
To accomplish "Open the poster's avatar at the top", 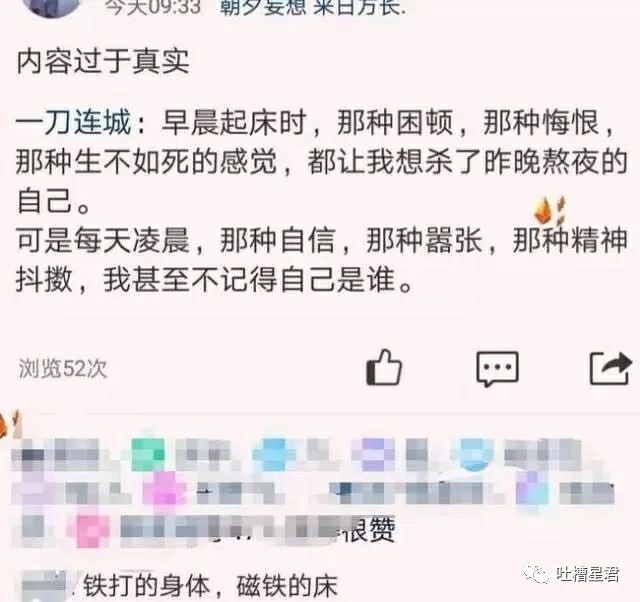I will [52, 7].
